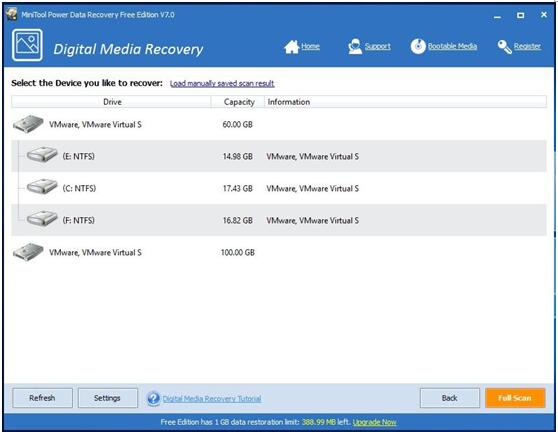Click the 17.43 GB capacity value
This screenshot has width=558, height=432.
coord(238,188)
